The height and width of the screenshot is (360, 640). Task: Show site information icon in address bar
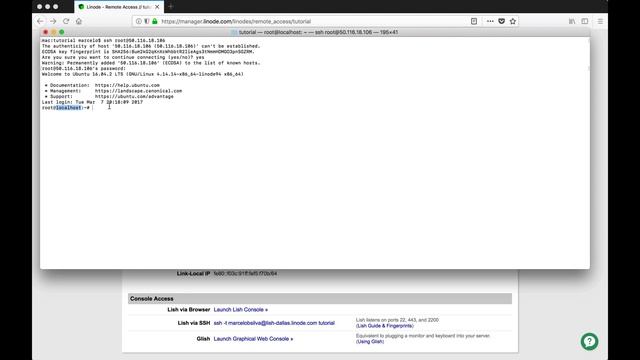(x=139, y=21)
